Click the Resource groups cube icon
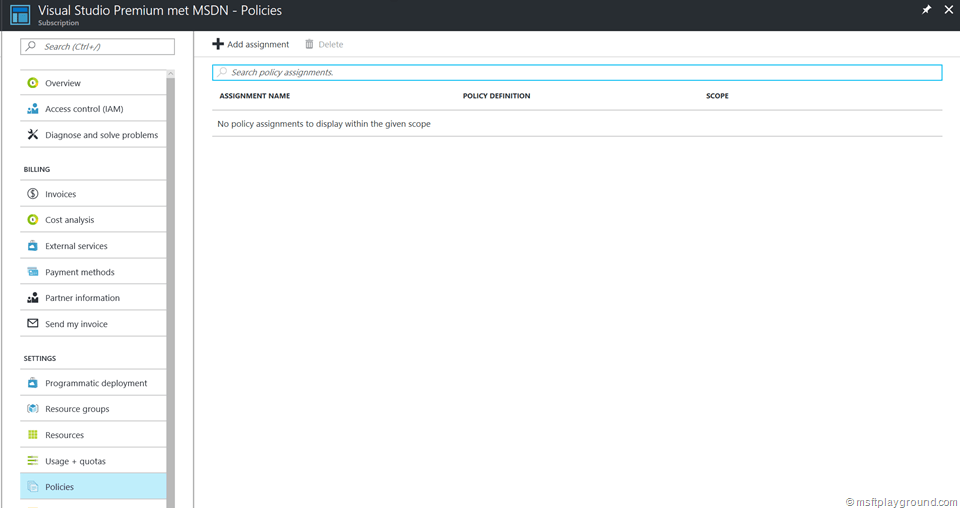This screenshot has width=960, height=508. coord(32,409)
